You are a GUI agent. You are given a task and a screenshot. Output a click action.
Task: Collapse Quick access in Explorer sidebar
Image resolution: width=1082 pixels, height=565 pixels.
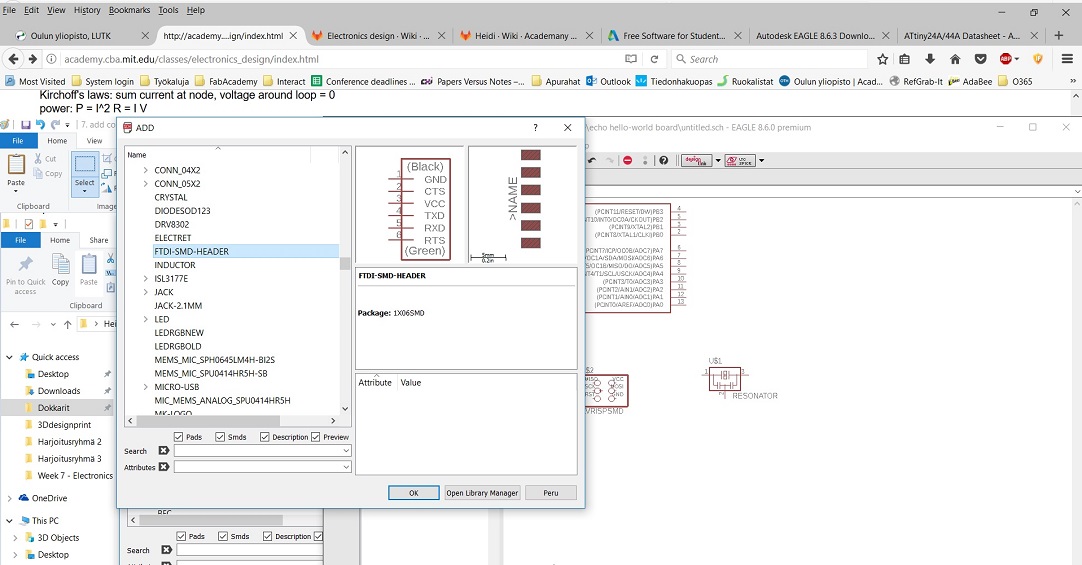(9, 357)
